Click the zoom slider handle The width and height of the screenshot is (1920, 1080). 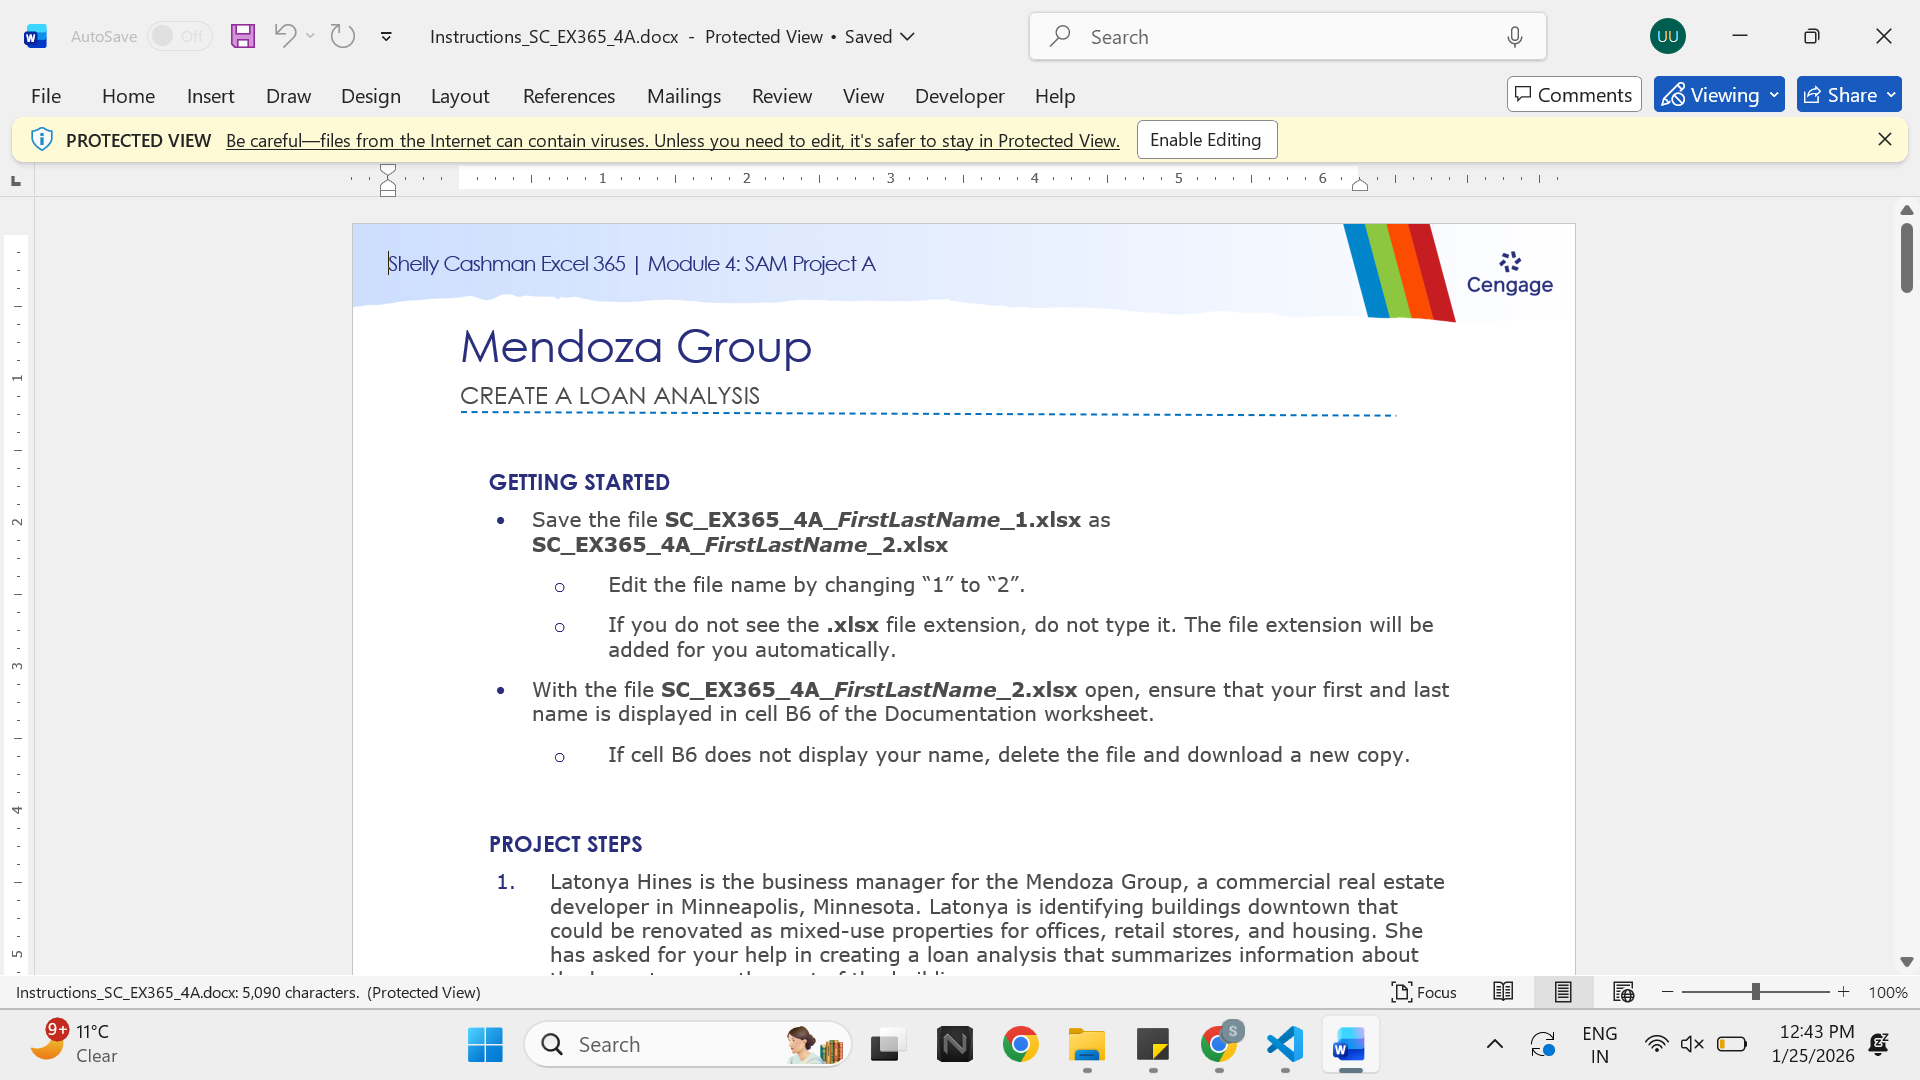point(1755,992)
